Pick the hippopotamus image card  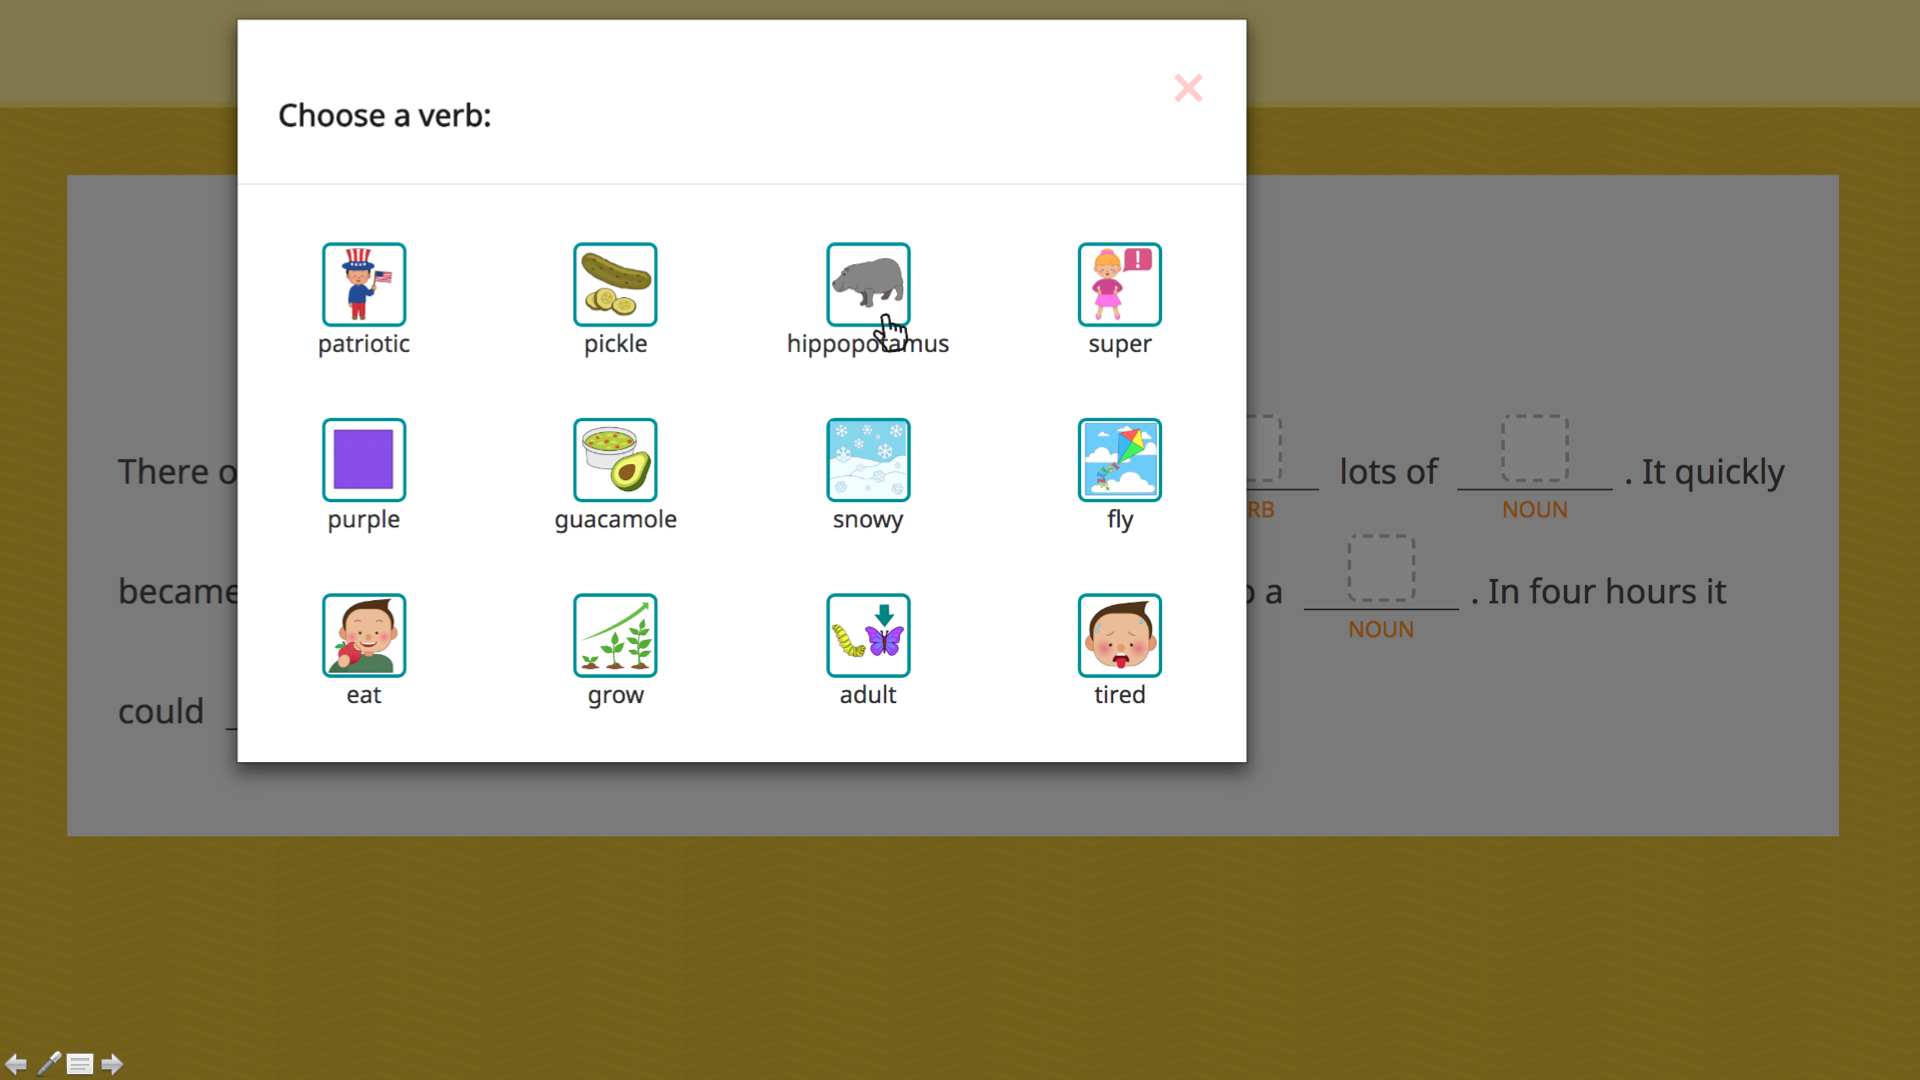867,283
